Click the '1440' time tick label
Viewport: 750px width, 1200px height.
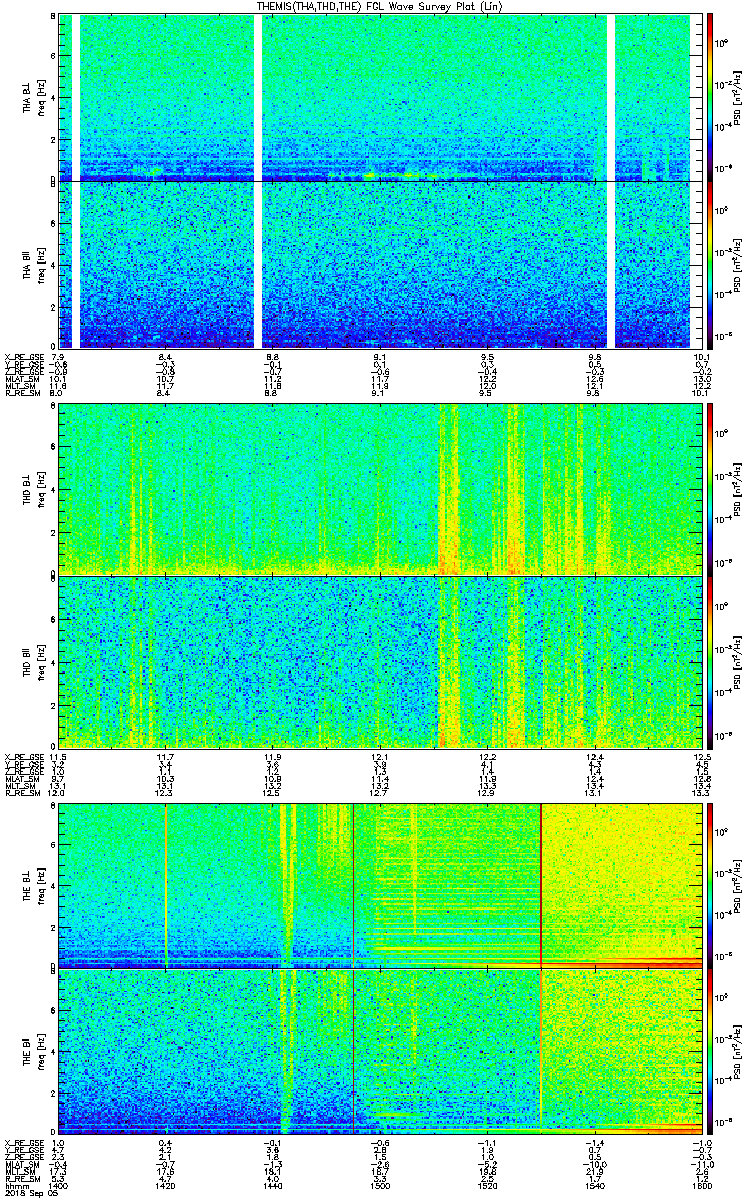click(271, 1185)
